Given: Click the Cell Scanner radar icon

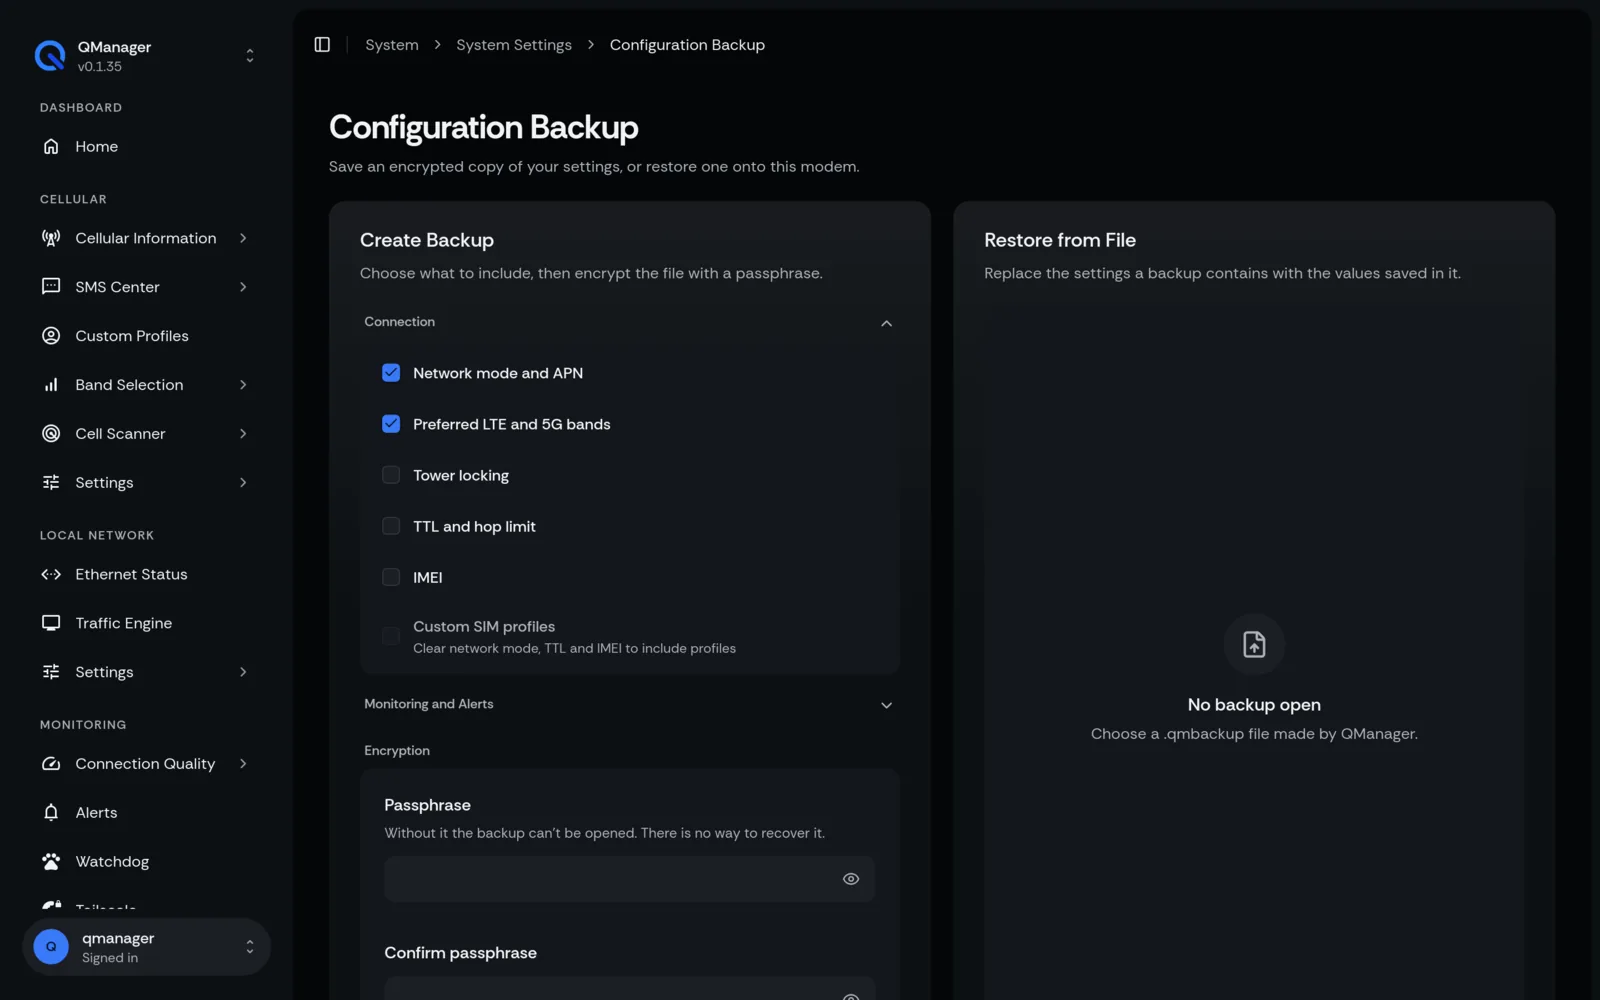Looking at the screenshot, I should pos(51,434).
